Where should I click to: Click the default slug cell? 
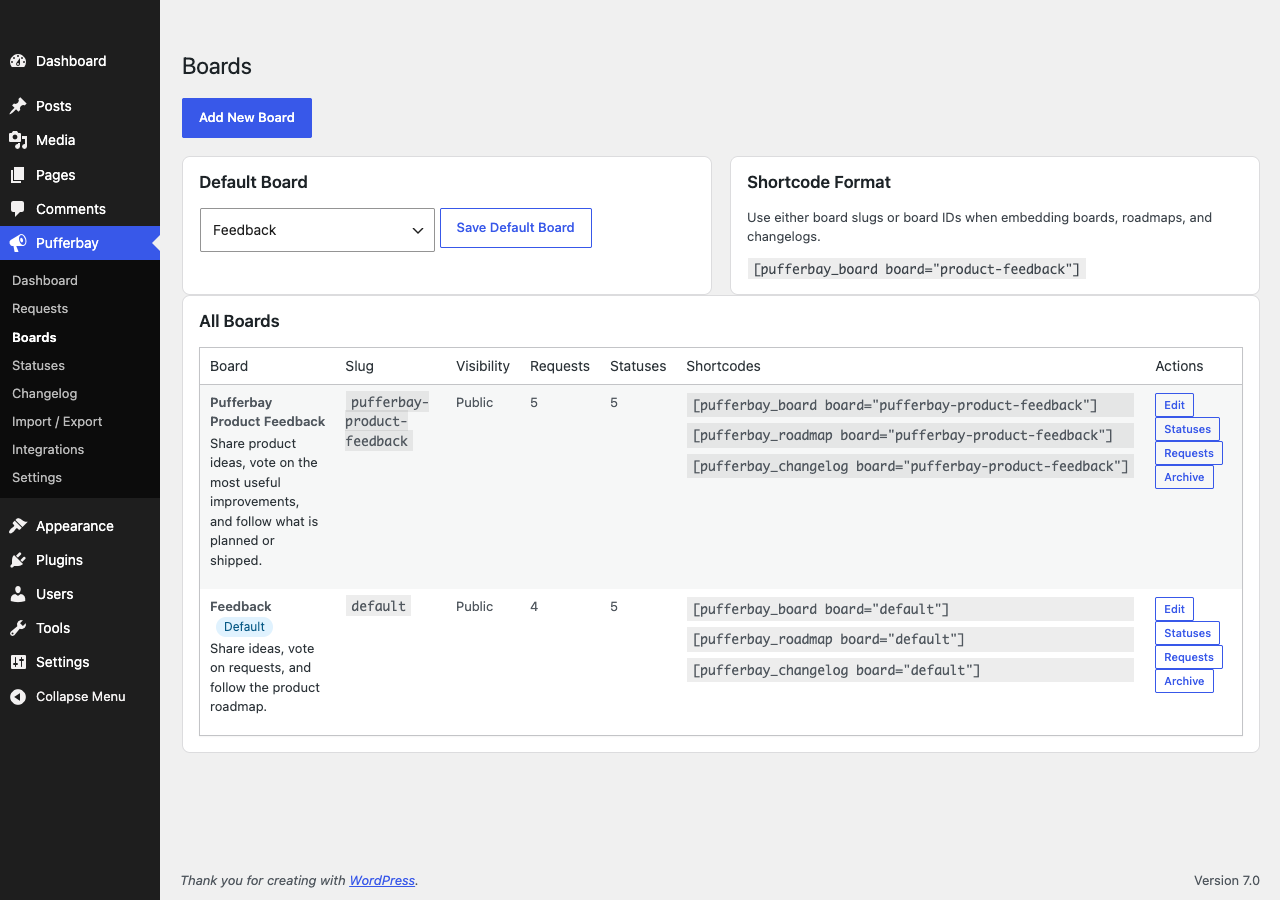(378, 606)
